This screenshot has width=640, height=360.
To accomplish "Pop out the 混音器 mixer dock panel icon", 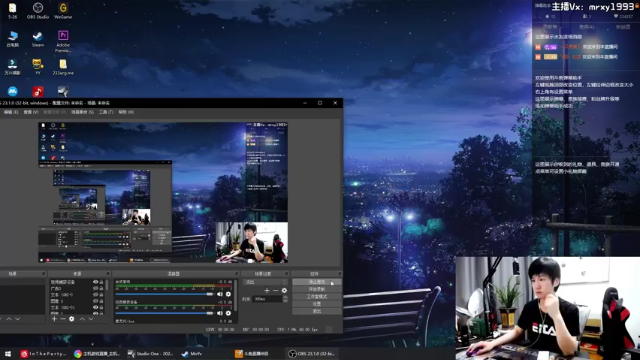I will tap(236, 273).
